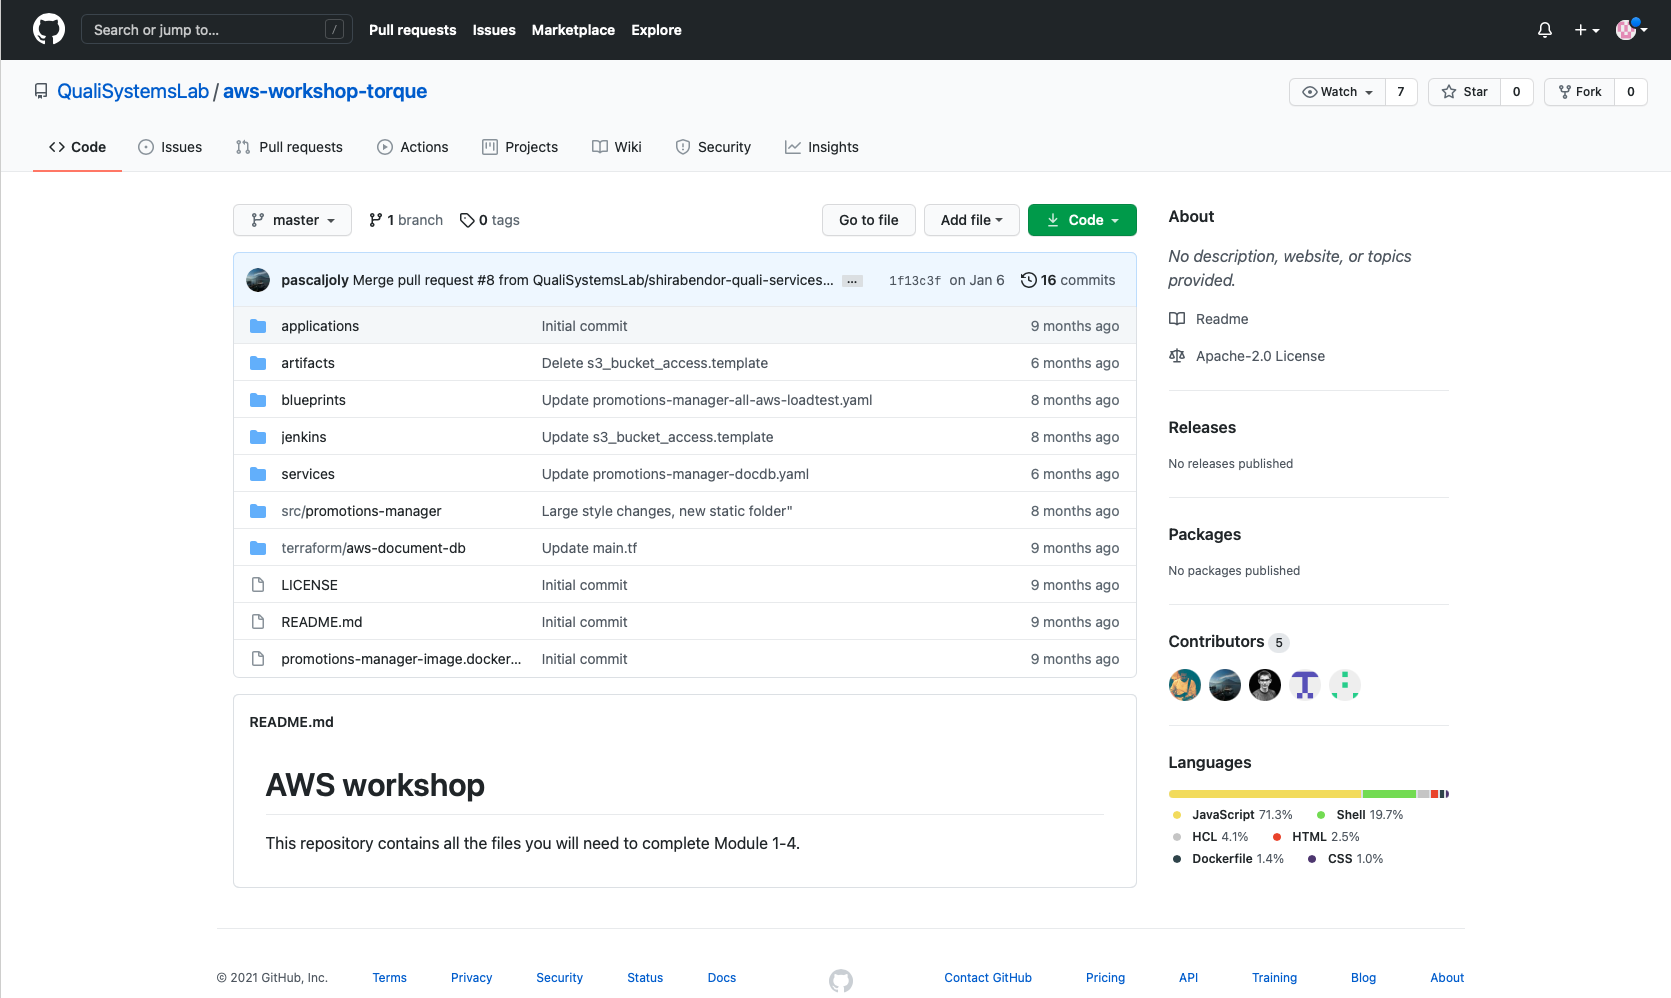Open first contributor avatar
Screen dimensions: 1671x998
1185,685
